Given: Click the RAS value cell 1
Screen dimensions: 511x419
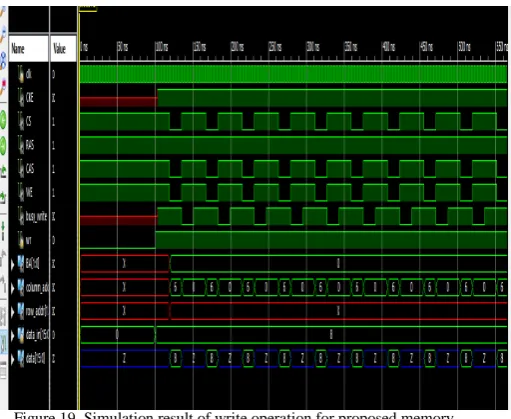Looking at the screenshot, I should (54, 146).
